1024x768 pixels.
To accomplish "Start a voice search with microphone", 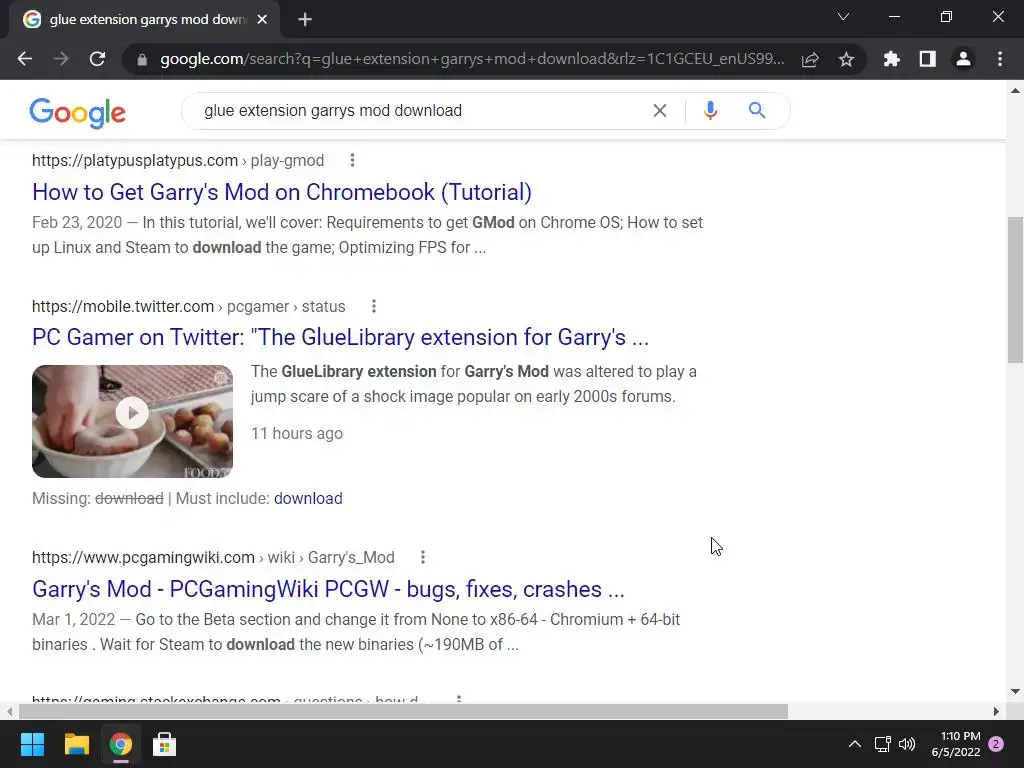I will point(711,110).
